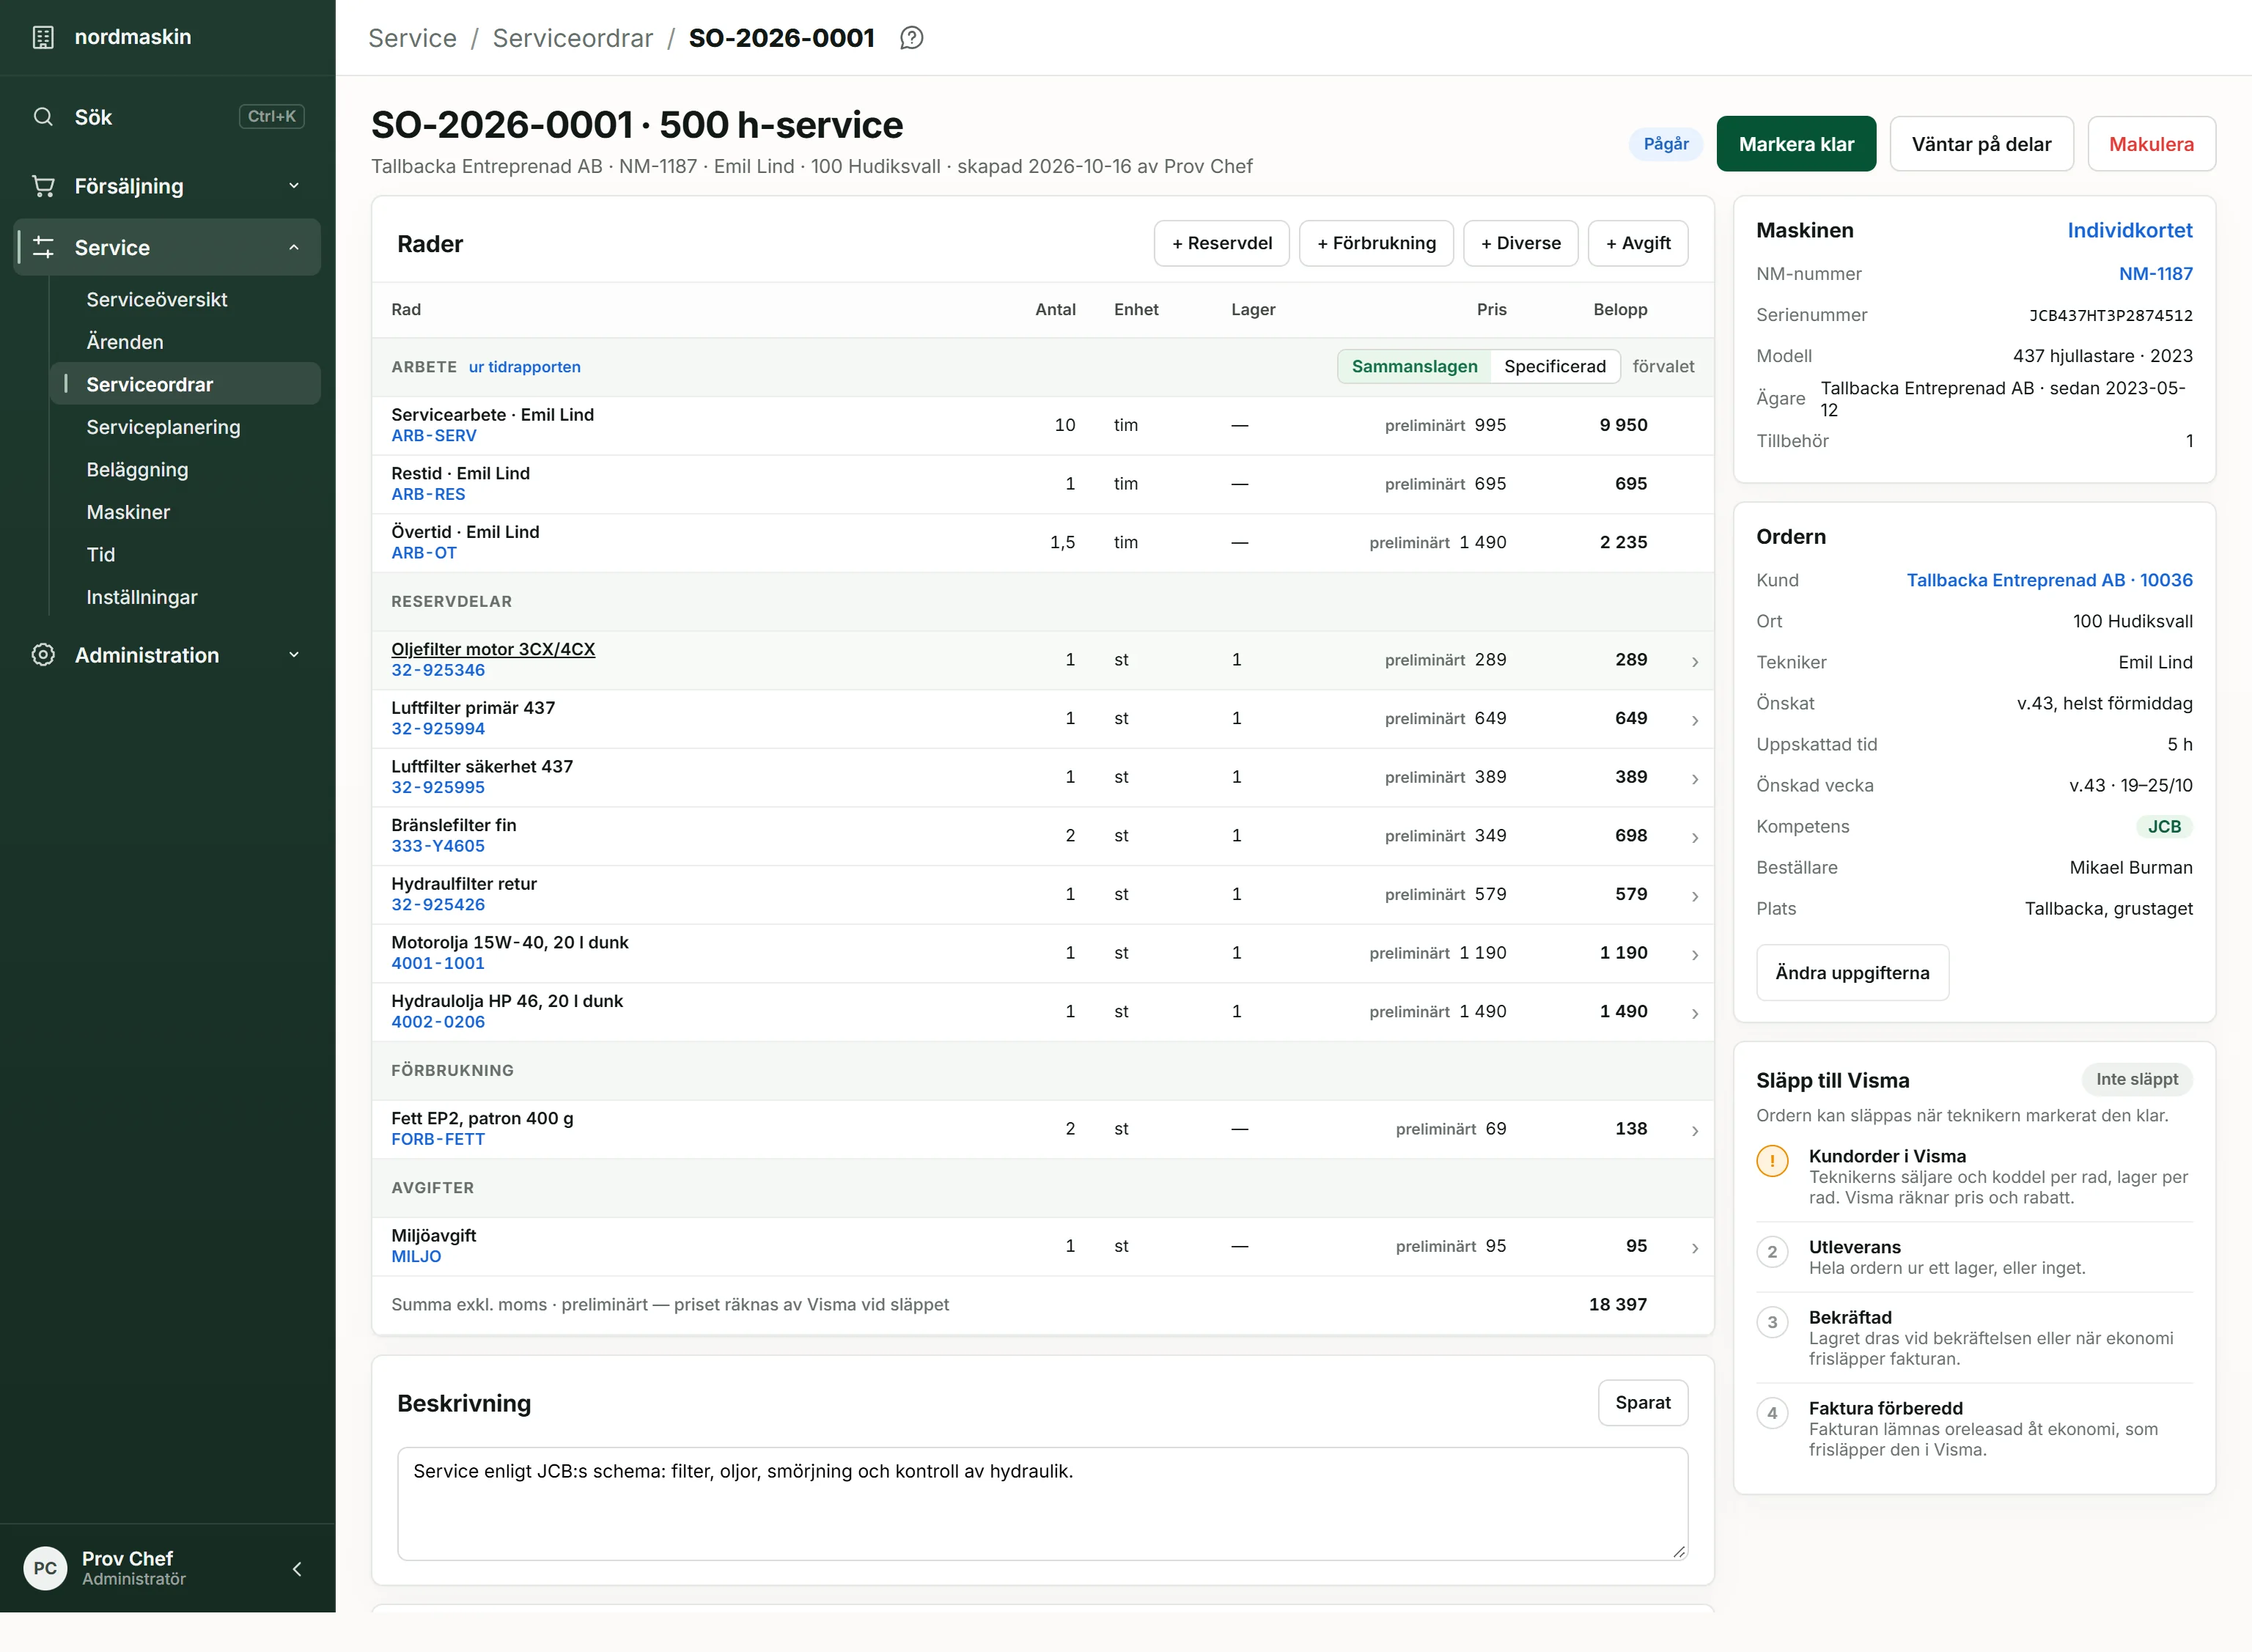Switch labor rows to Sammanslagen view
The width and height of the screenshot is (2252, 1652).
[x=1414, y=366]
